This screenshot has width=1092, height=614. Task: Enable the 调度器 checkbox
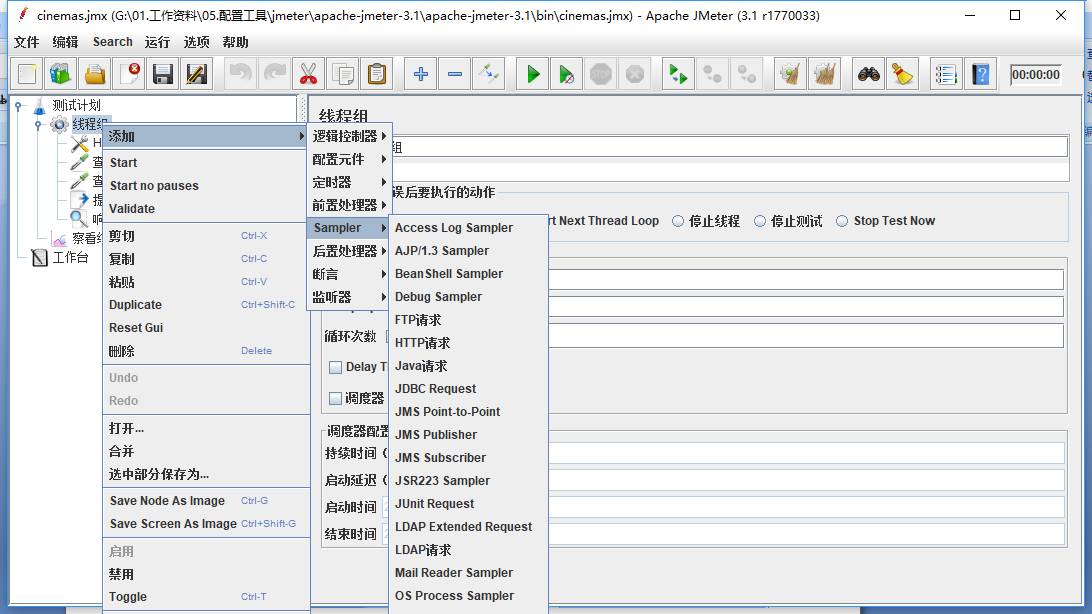335,398
